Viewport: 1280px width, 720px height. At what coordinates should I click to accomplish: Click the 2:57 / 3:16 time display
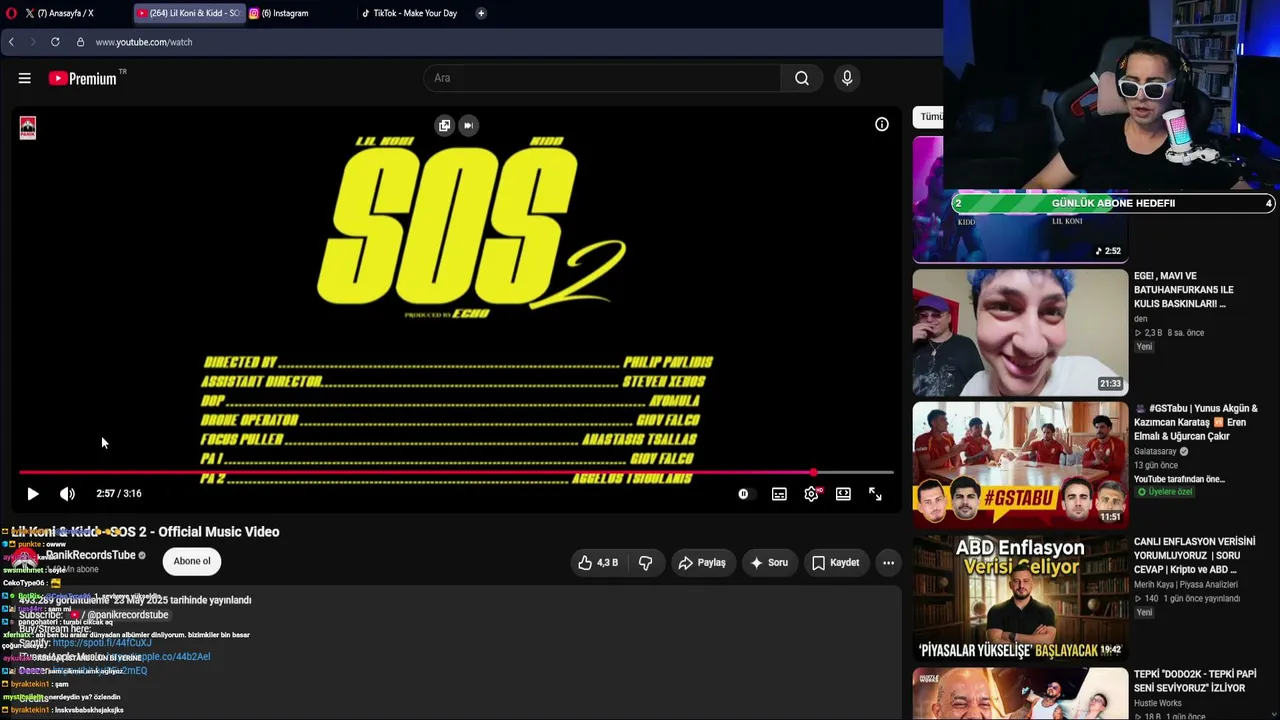[119, 494]
